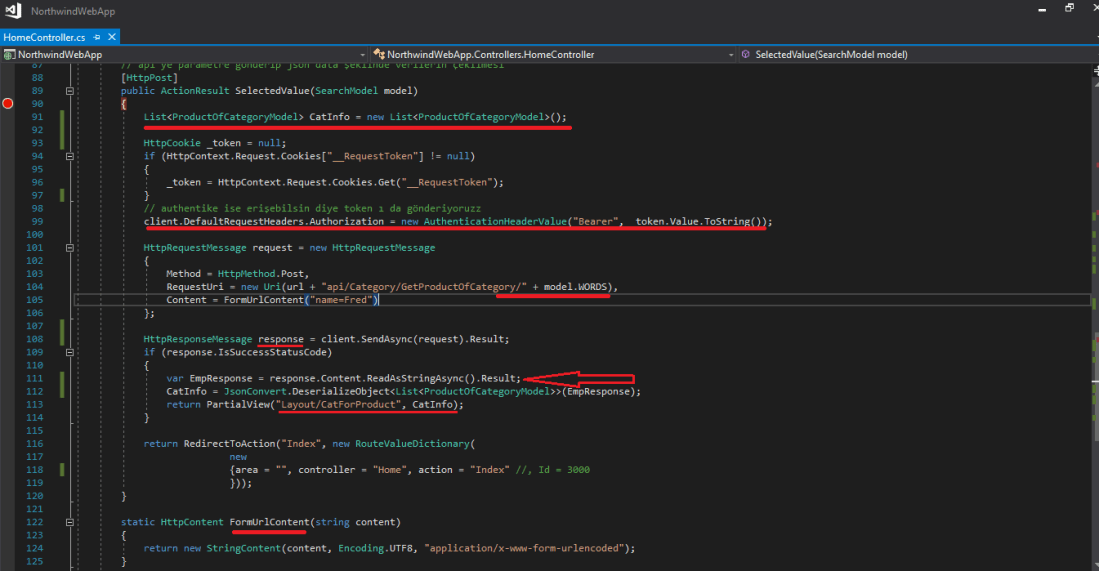Collapse the HttpRequestMessage initializer at line 101
This screenshot has height=571, width=1099.
pyautogui.click(x=69, y=247)
